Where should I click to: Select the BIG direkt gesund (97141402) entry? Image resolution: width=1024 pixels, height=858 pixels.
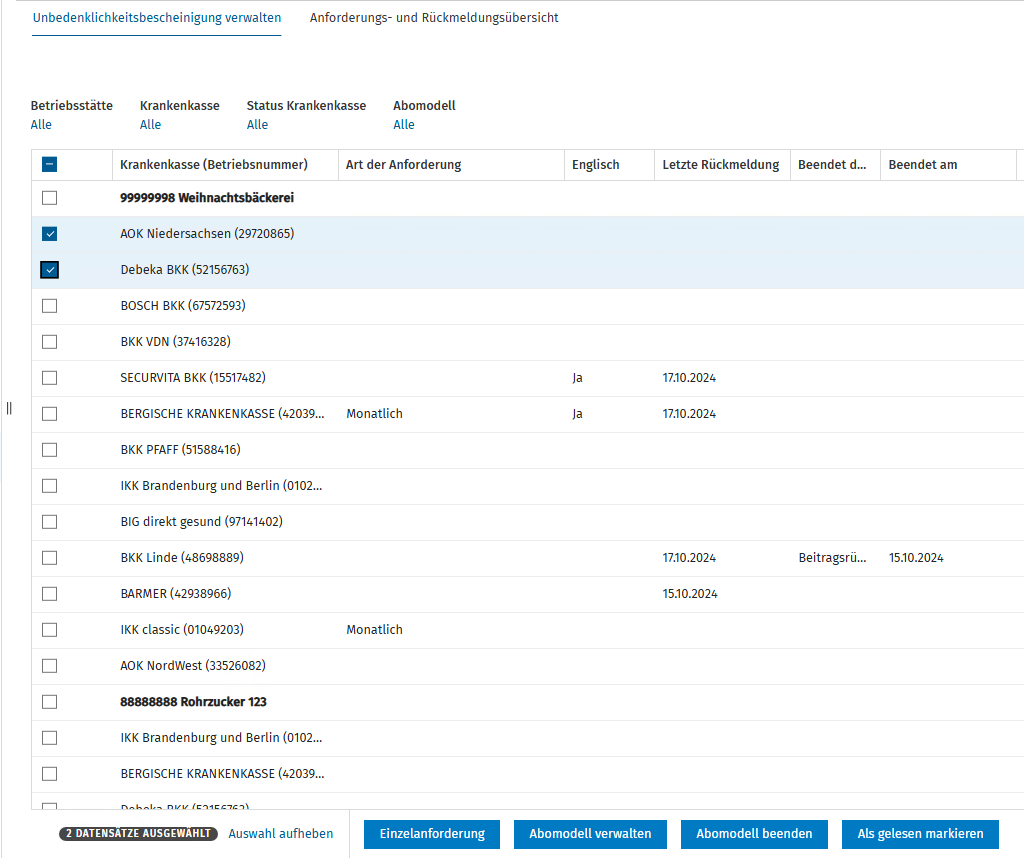coord(201,522)
